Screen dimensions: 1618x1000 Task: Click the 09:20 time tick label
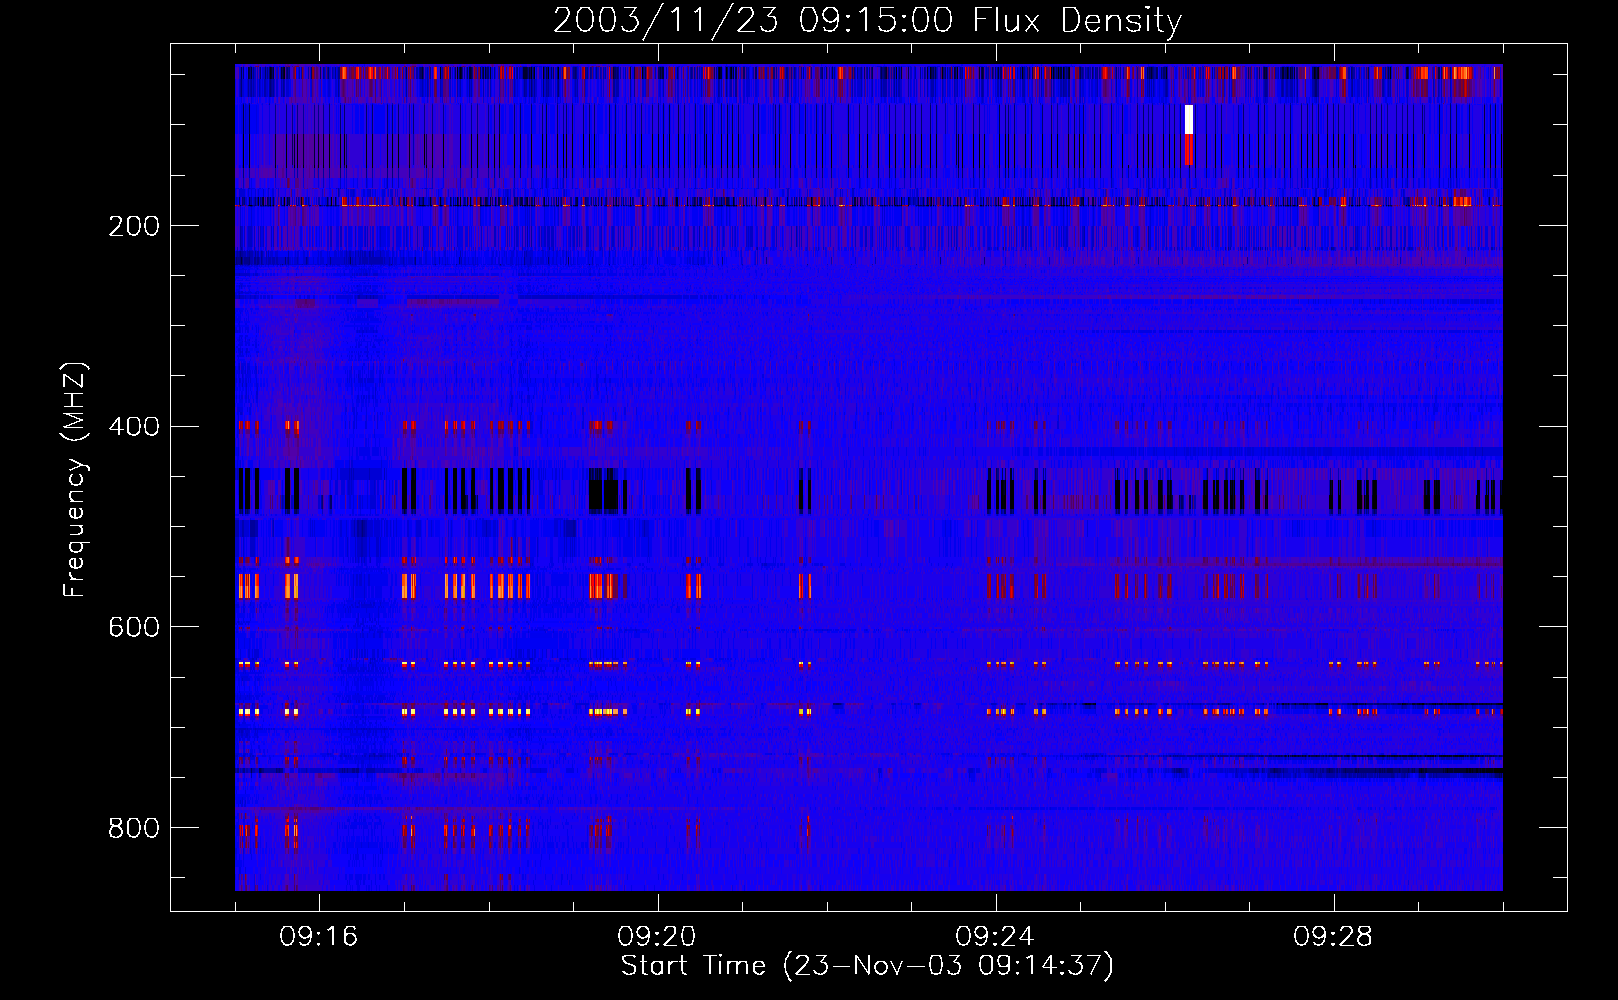(656, 936)
